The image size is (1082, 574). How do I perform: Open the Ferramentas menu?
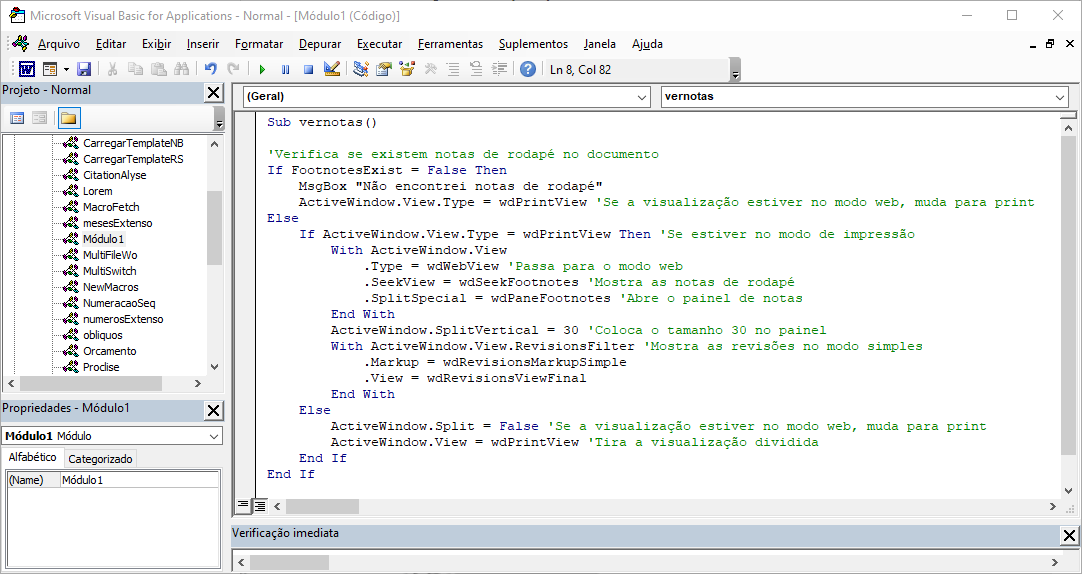(x=451, y=44)
